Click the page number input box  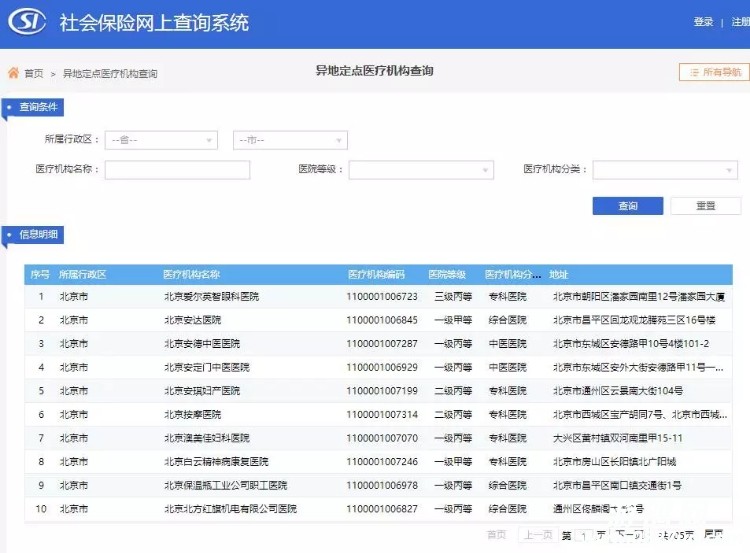[585, 536]
